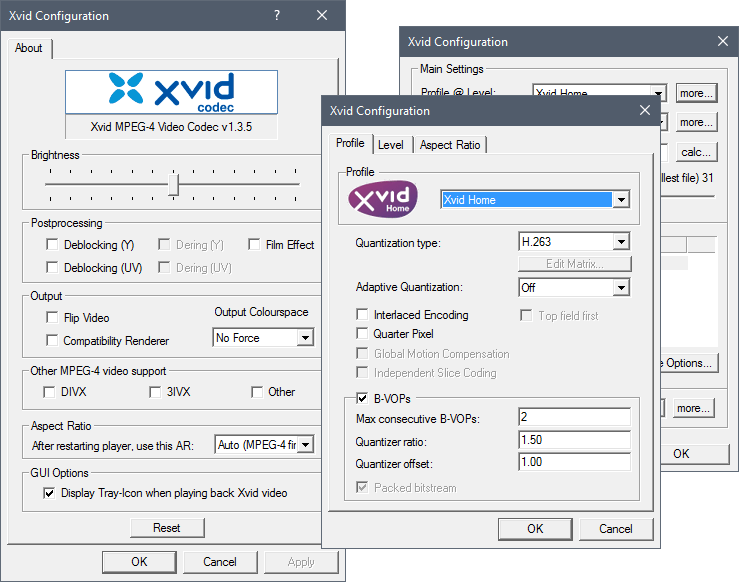
Task: Enable Quarter Pixel checkbox
Action: pyautogui.click(x=364, y=334)
